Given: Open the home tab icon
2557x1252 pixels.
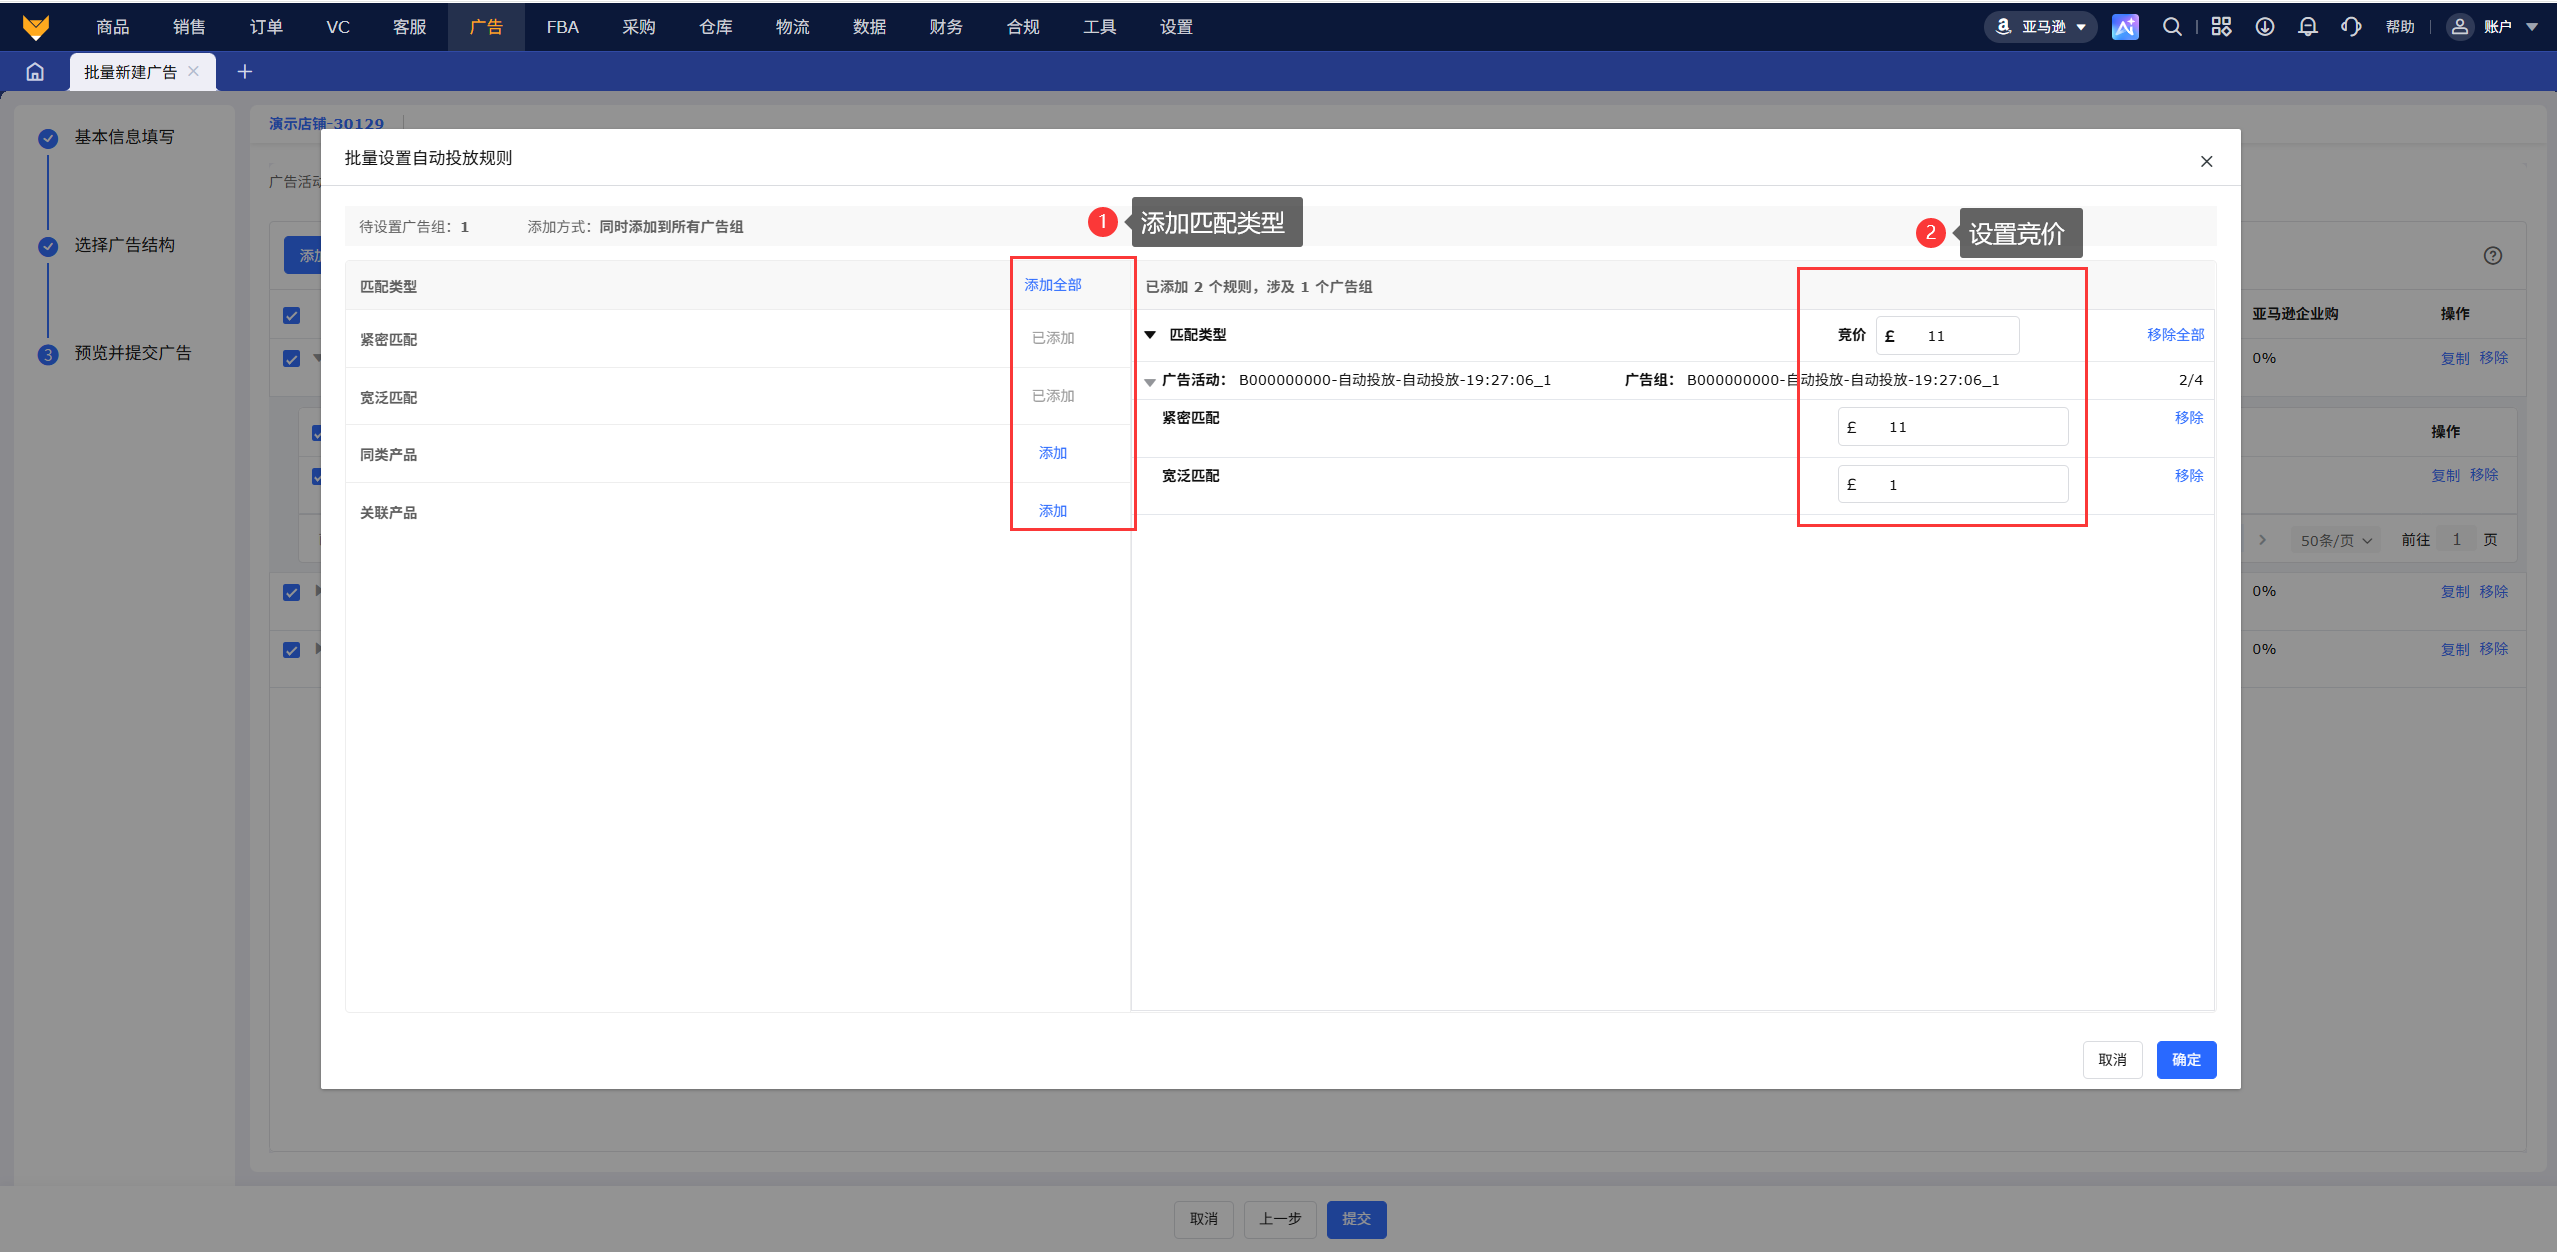Looking at the screenshot, I should [x=35, y=72].
